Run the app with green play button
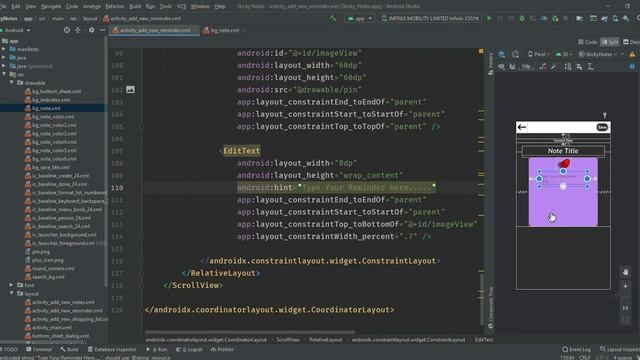The image size is (640, 360). [x=489, y=18]
